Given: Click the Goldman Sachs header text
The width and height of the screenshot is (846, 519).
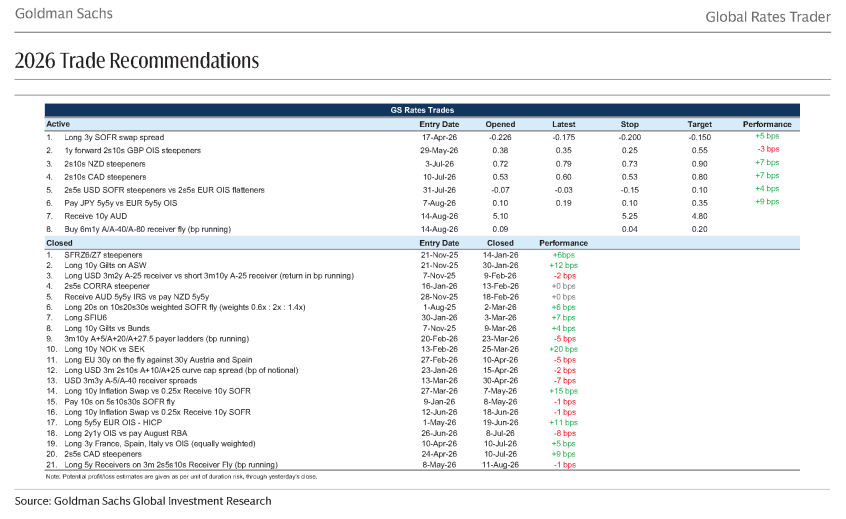Looking at the screenshot, I should click(x=64, y=13).
